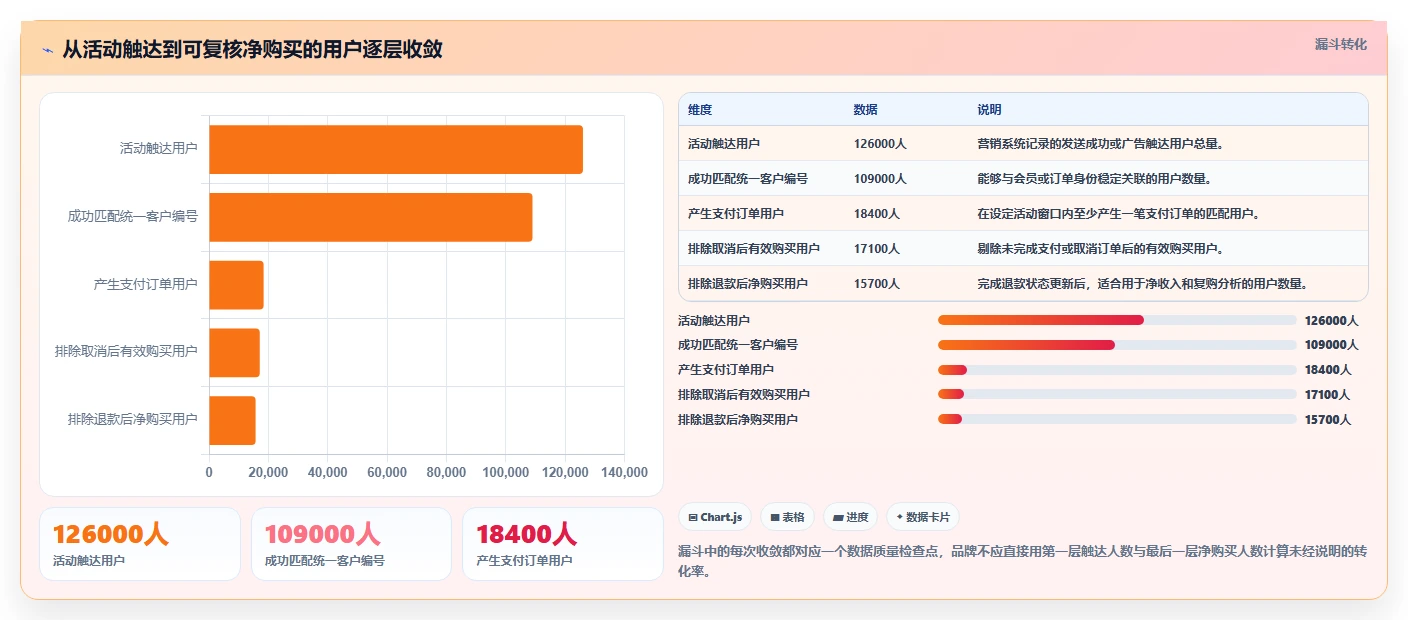Click the 维度 table column header
This screenshot has height=620, width=1408.
click(700, 110)
